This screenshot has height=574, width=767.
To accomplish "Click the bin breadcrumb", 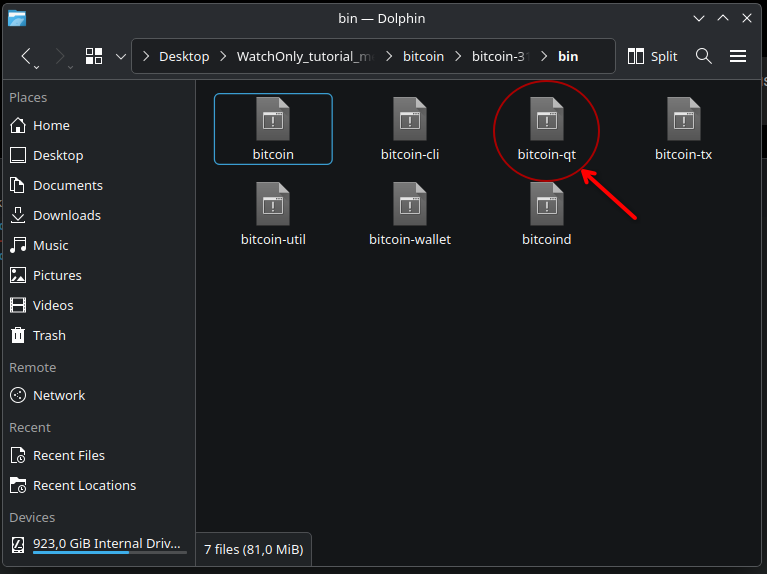I will pos(568,57).
